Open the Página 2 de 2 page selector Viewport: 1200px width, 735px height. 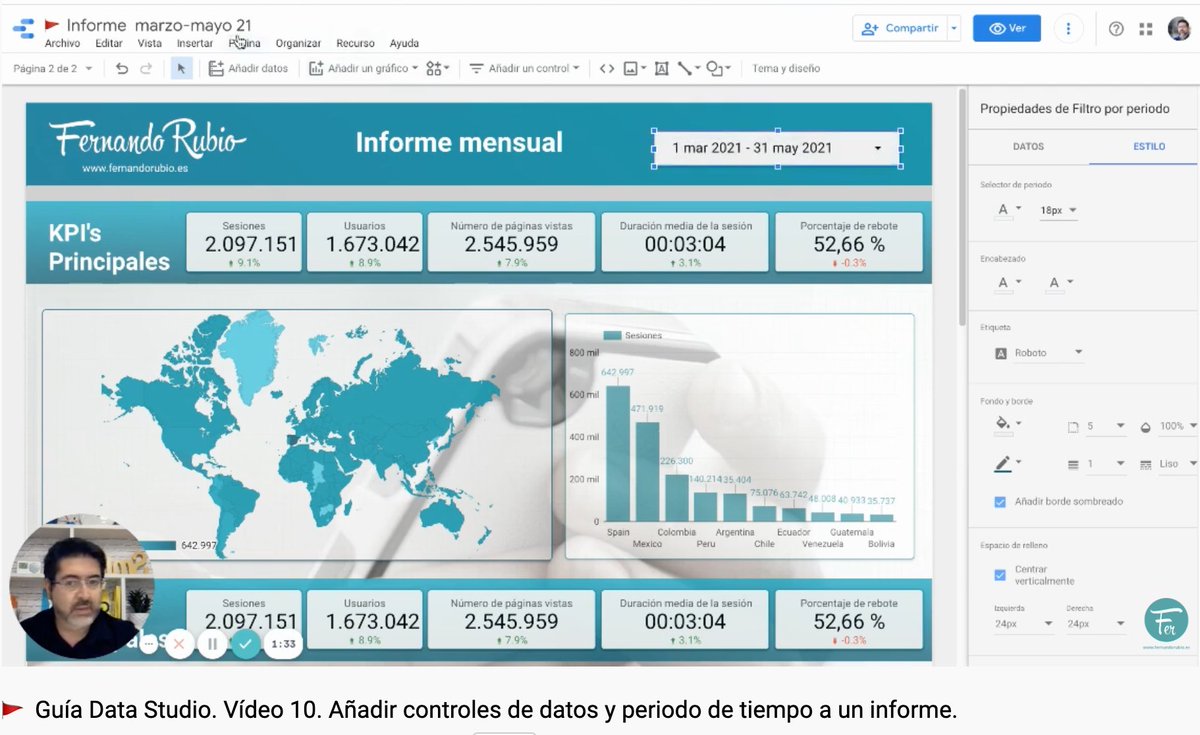click(53, 68)
